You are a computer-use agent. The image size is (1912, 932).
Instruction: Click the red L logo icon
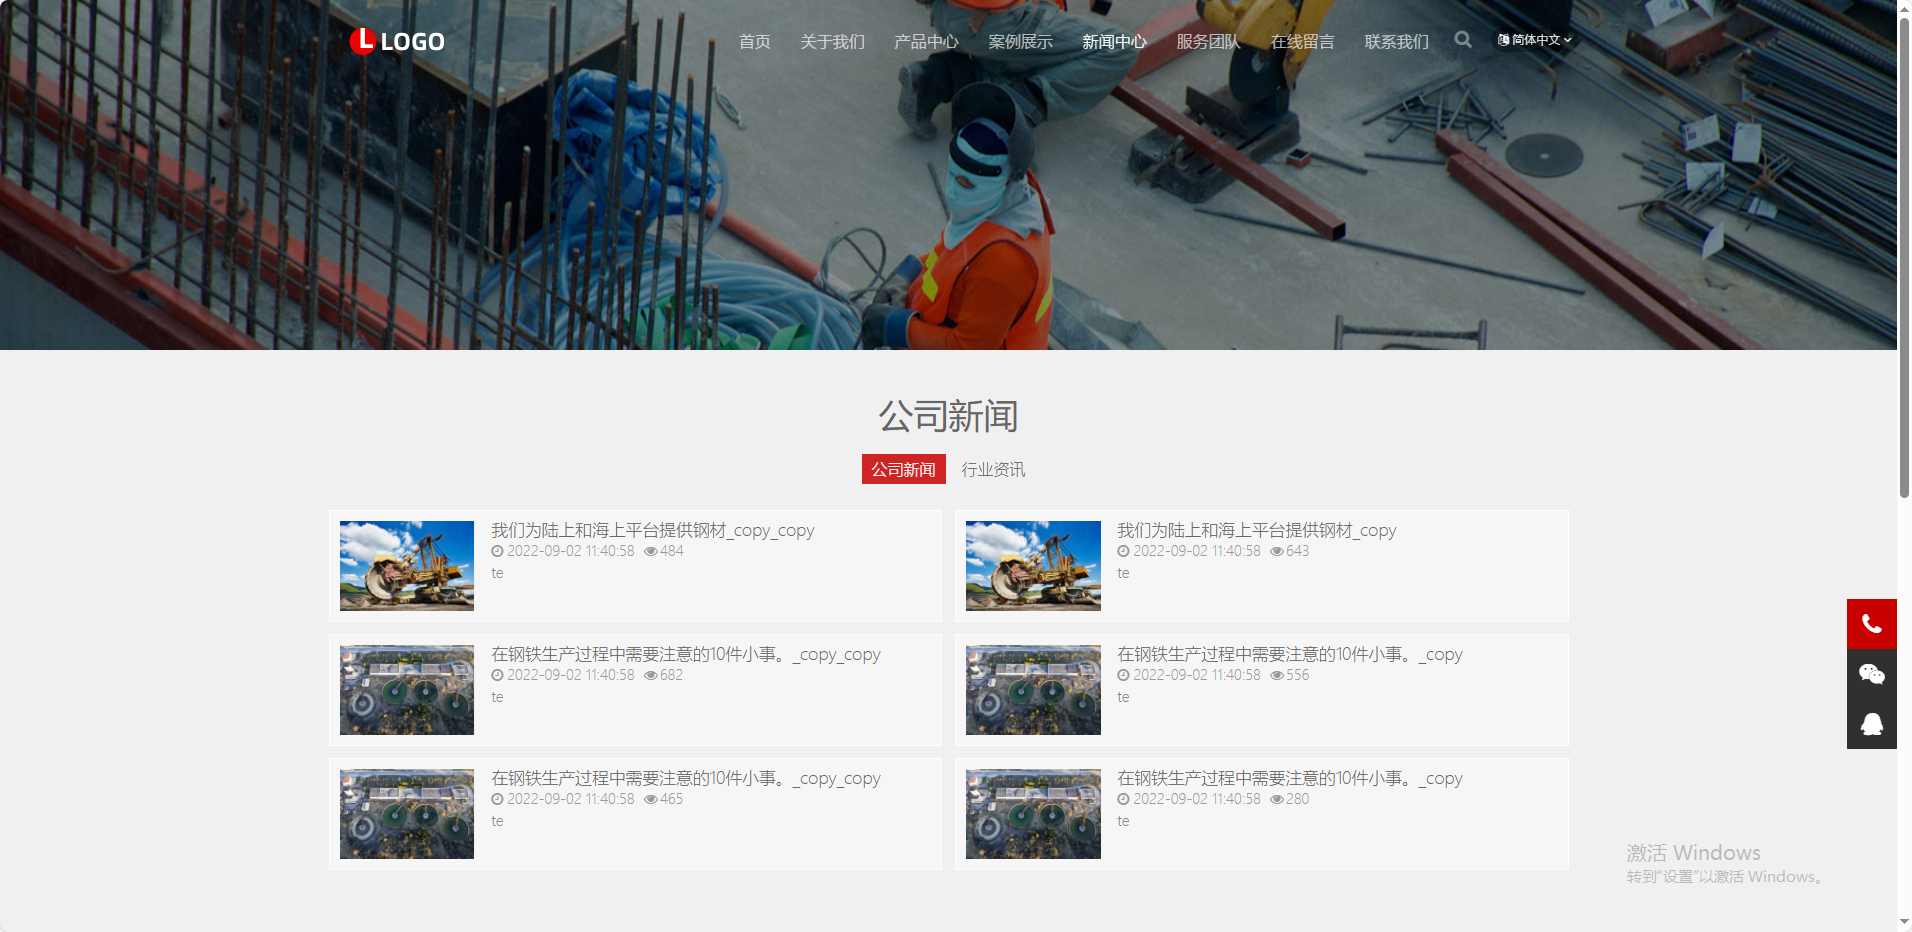pyautogui.click(x=362, y=41)
